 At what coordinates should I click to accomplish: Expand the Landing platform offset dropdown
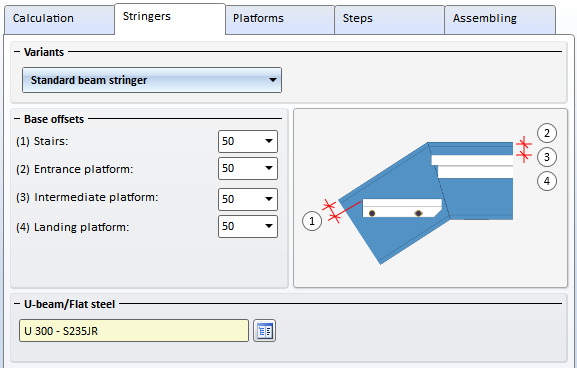tap(269, 226)
